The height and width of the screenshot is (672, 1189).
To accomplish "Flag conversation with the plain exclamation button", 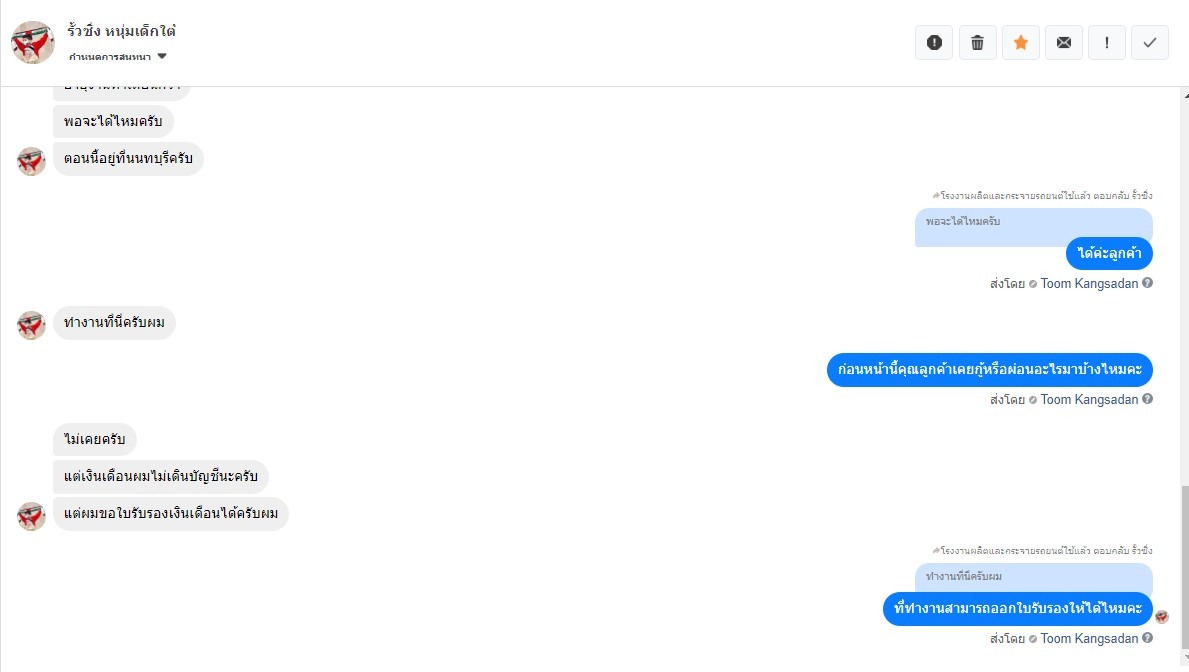I will tap(1107, 42).
